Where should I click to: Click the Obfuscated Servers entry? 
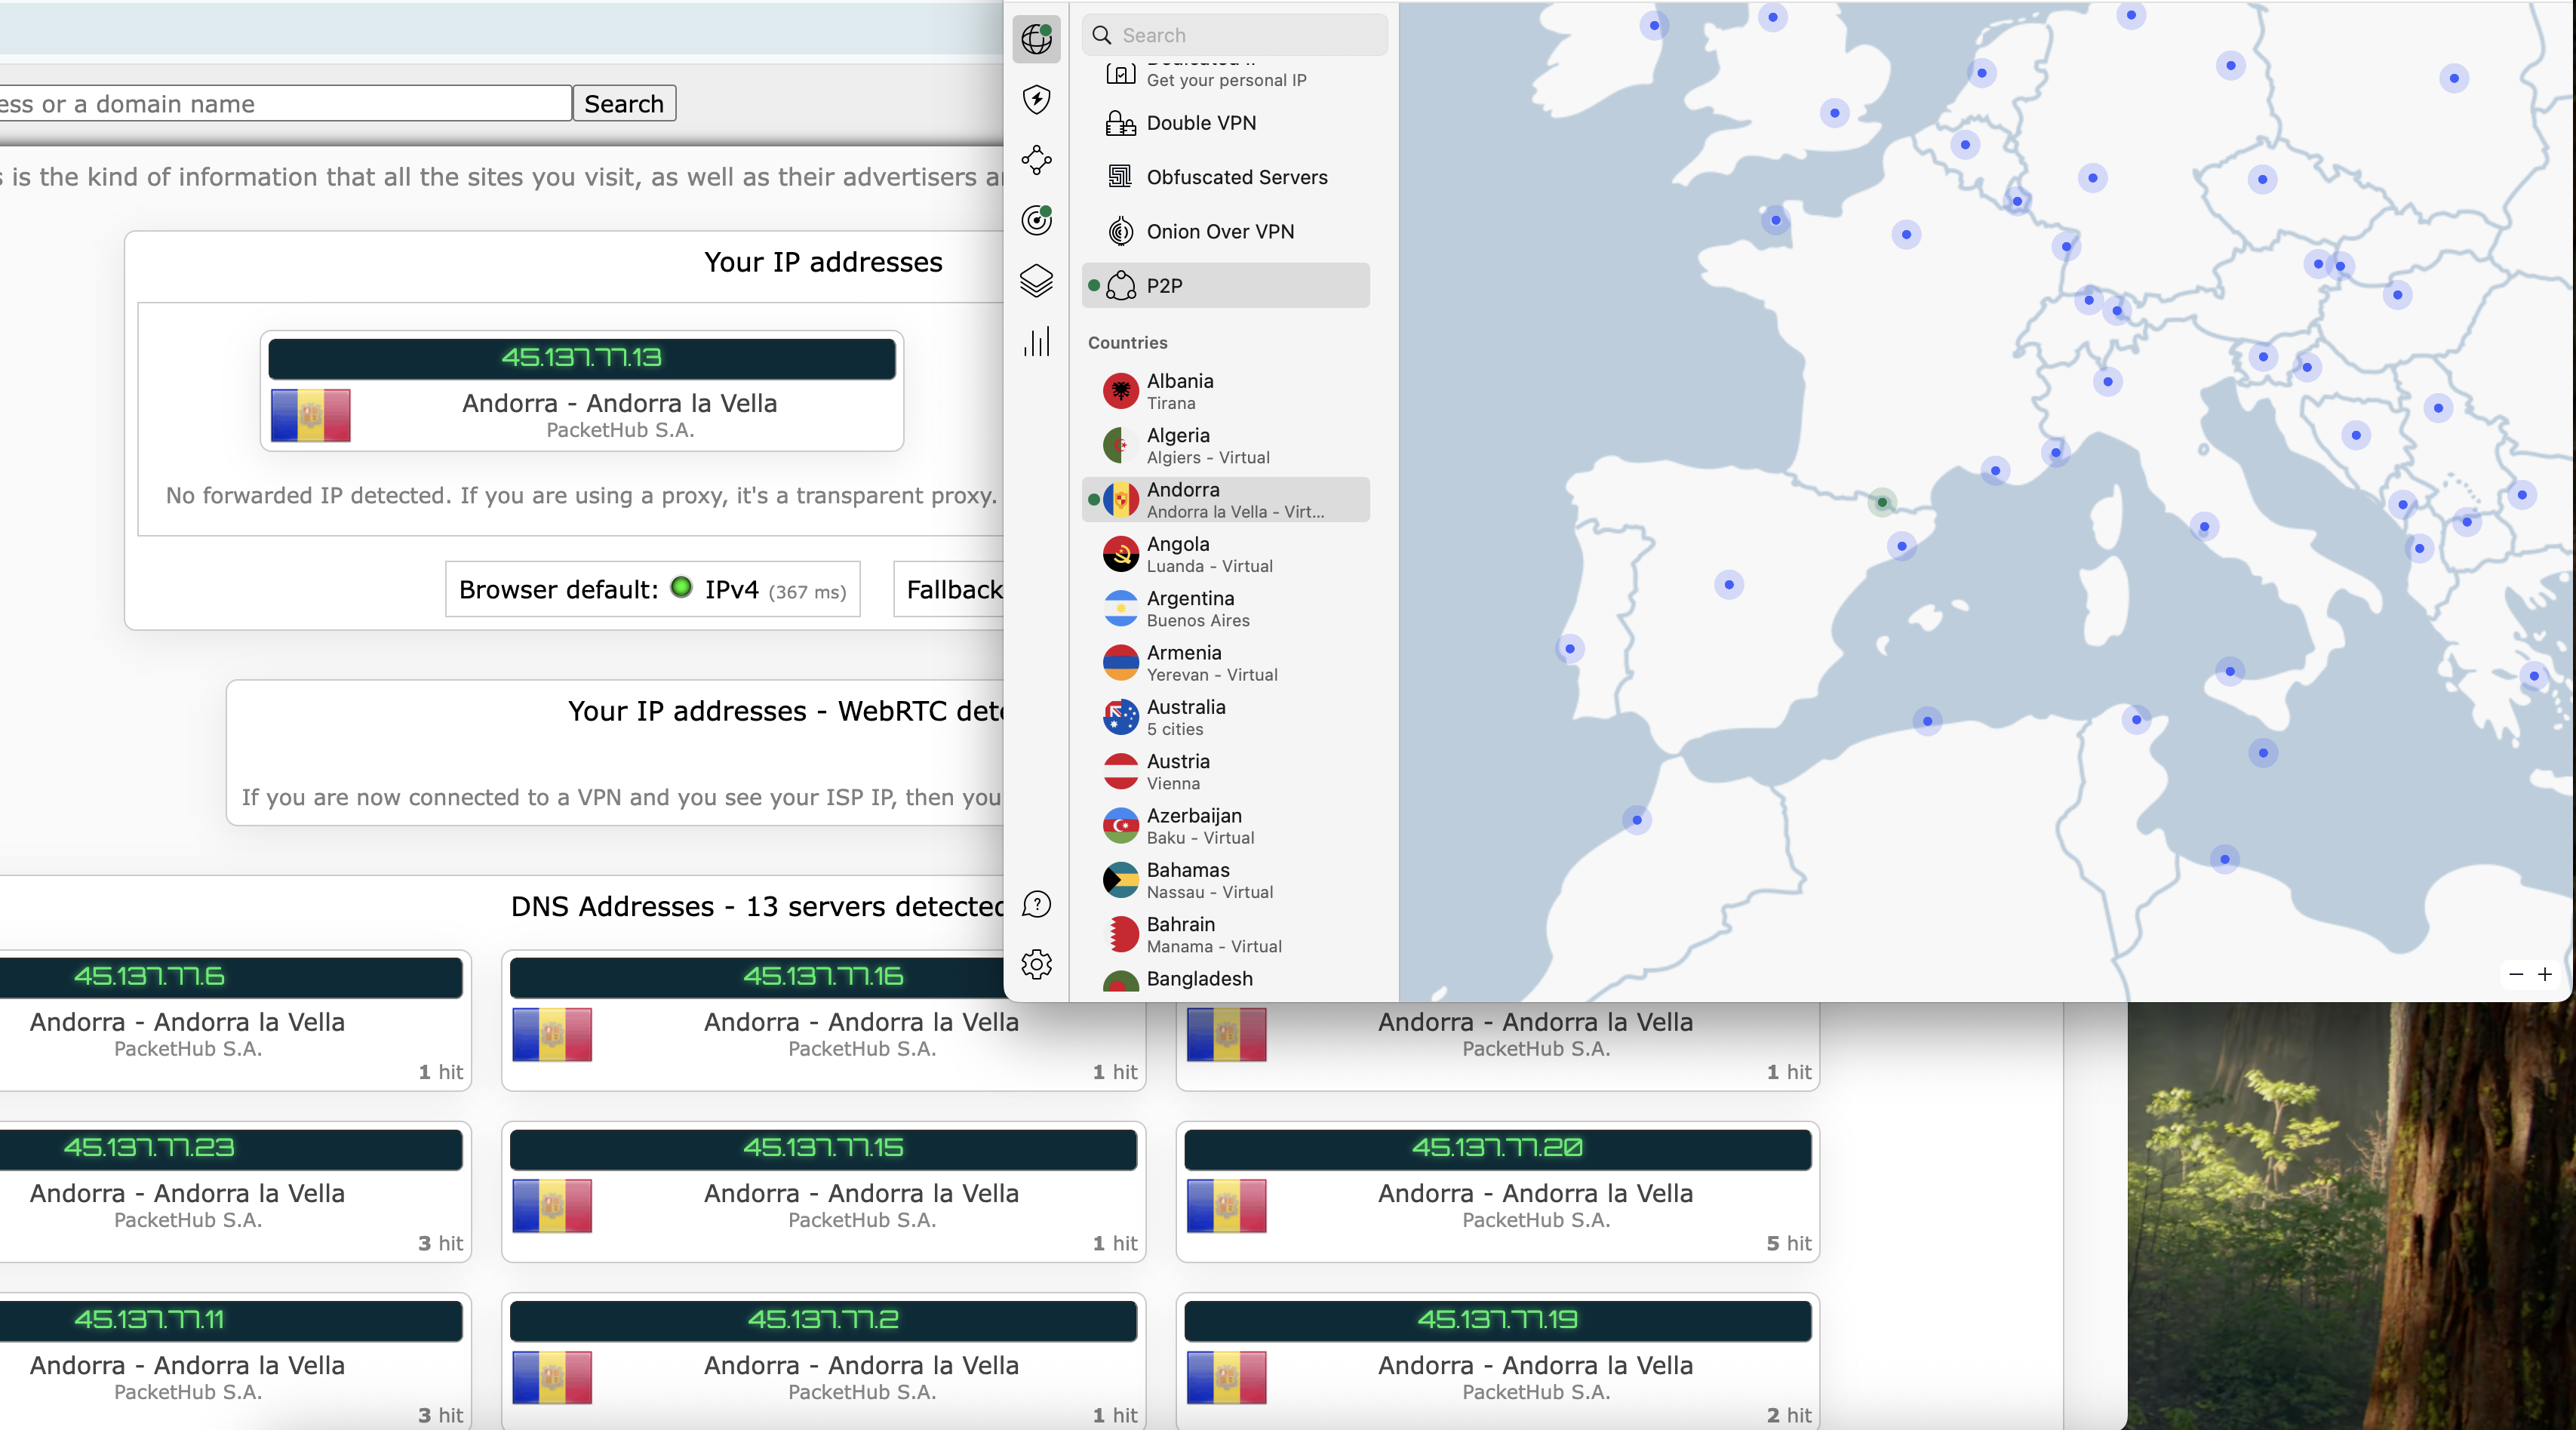point(1238,177)
